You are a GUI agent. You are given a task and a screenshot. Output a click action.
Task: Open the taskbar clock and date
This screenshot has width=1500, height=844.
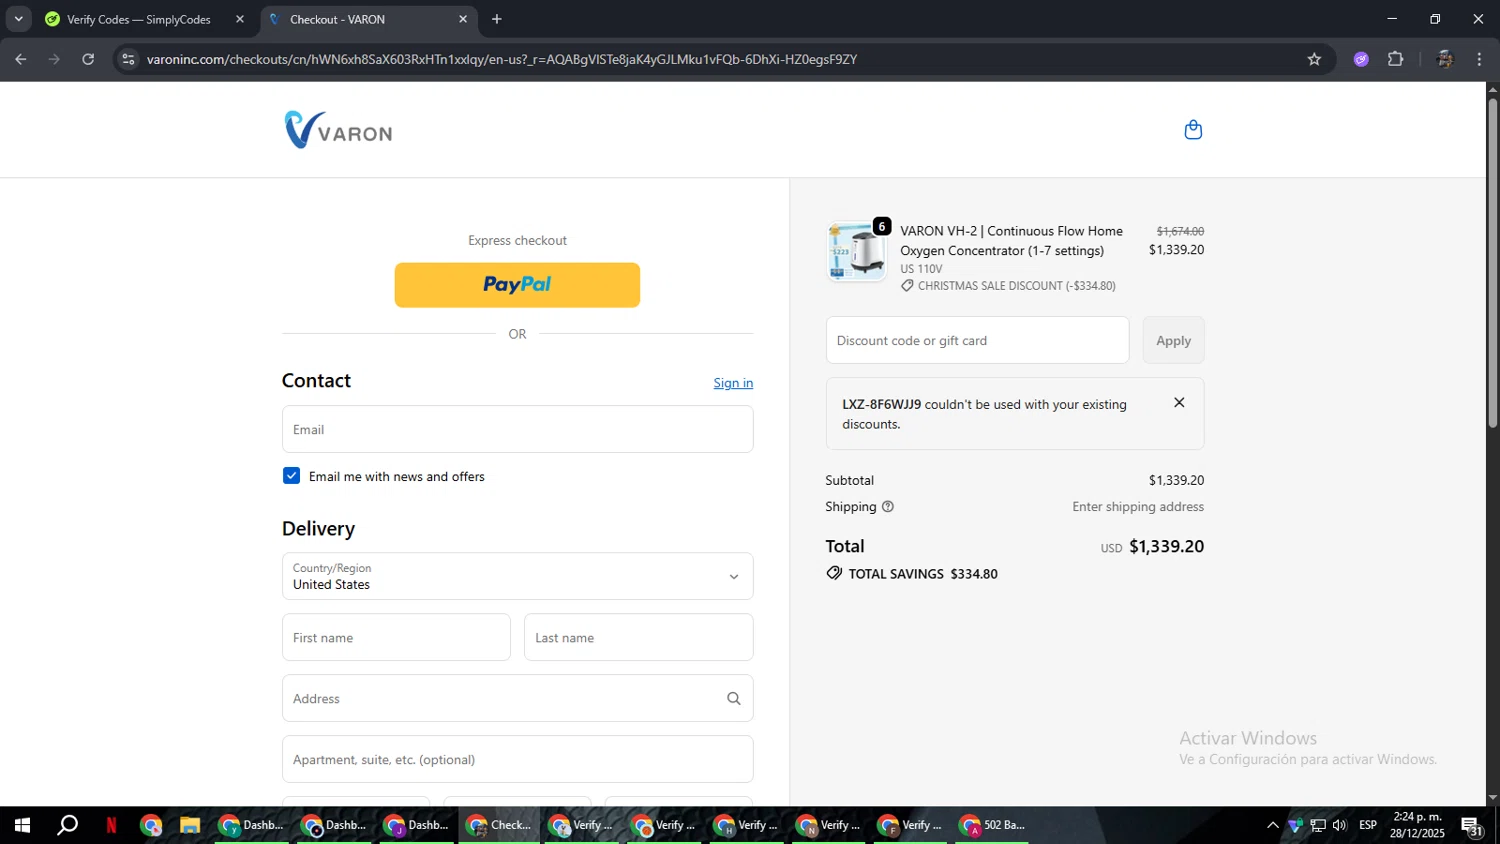pyautogui.click(x=1417, y=825)
